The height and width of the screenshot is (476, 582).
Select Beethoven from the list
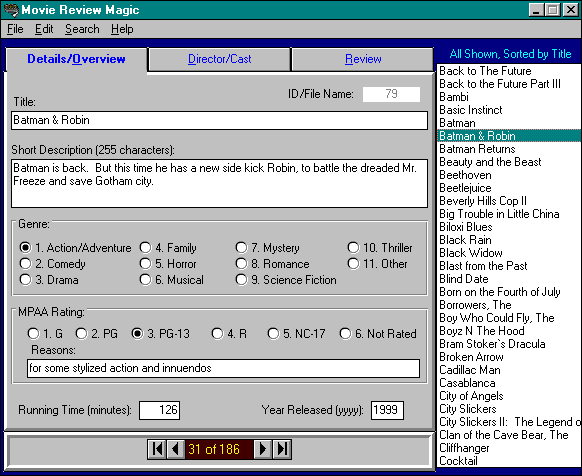coord(509,175)
